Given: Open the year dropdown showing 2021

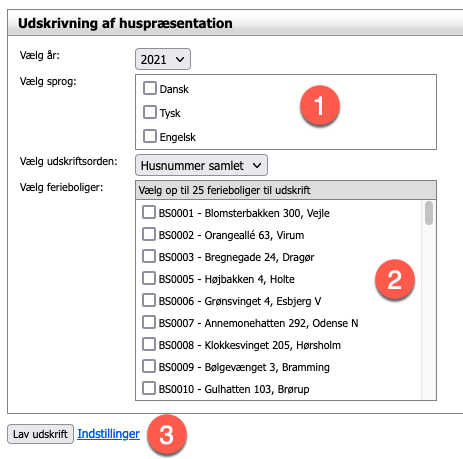Looking at the screenshot, I should (163, 59).
